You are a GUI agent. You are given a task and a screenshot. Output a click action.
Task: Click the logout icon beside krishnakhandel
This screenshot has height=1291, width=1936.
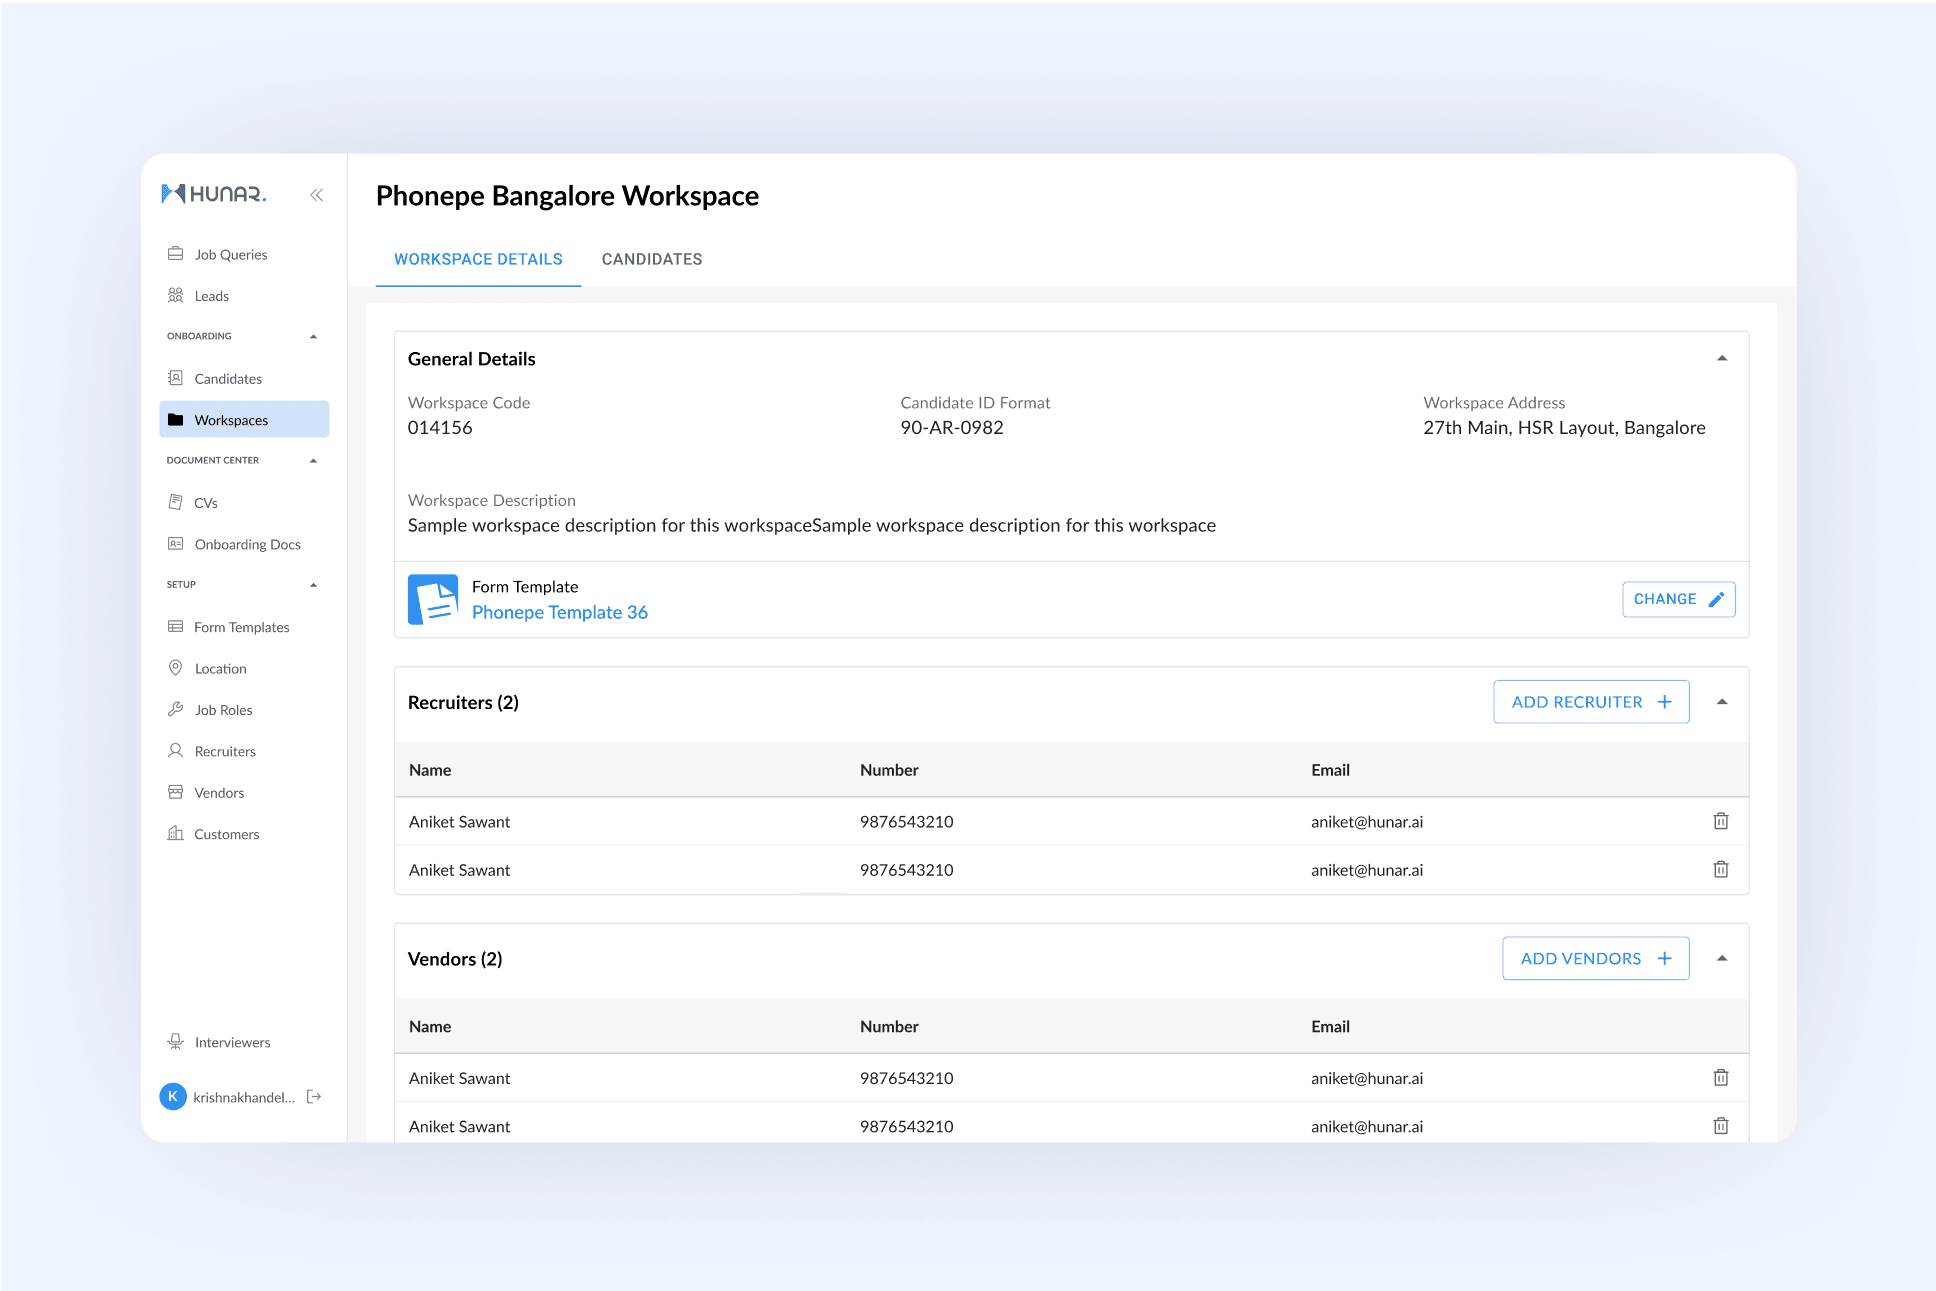(314, 1097)
